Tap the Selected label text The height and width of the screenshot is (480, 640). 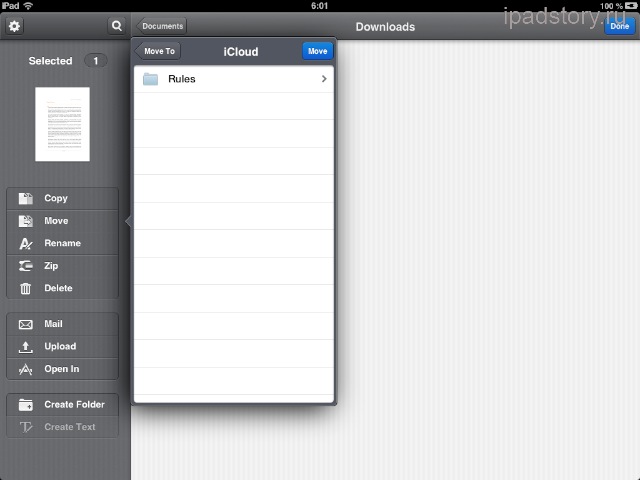coord(51,61)
